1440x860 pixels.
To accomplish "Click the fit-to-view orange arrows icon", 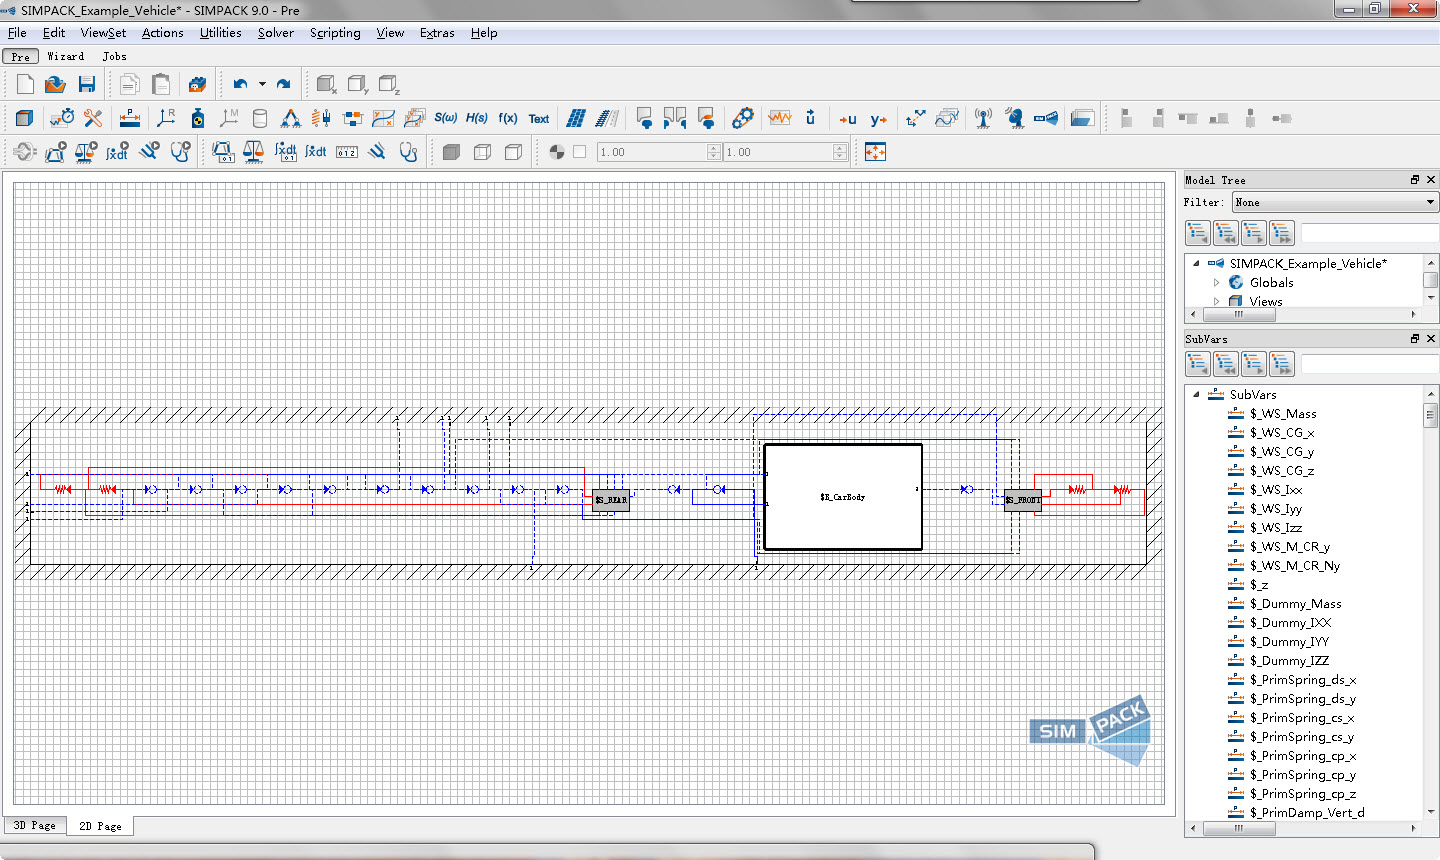I will [875, 152].
